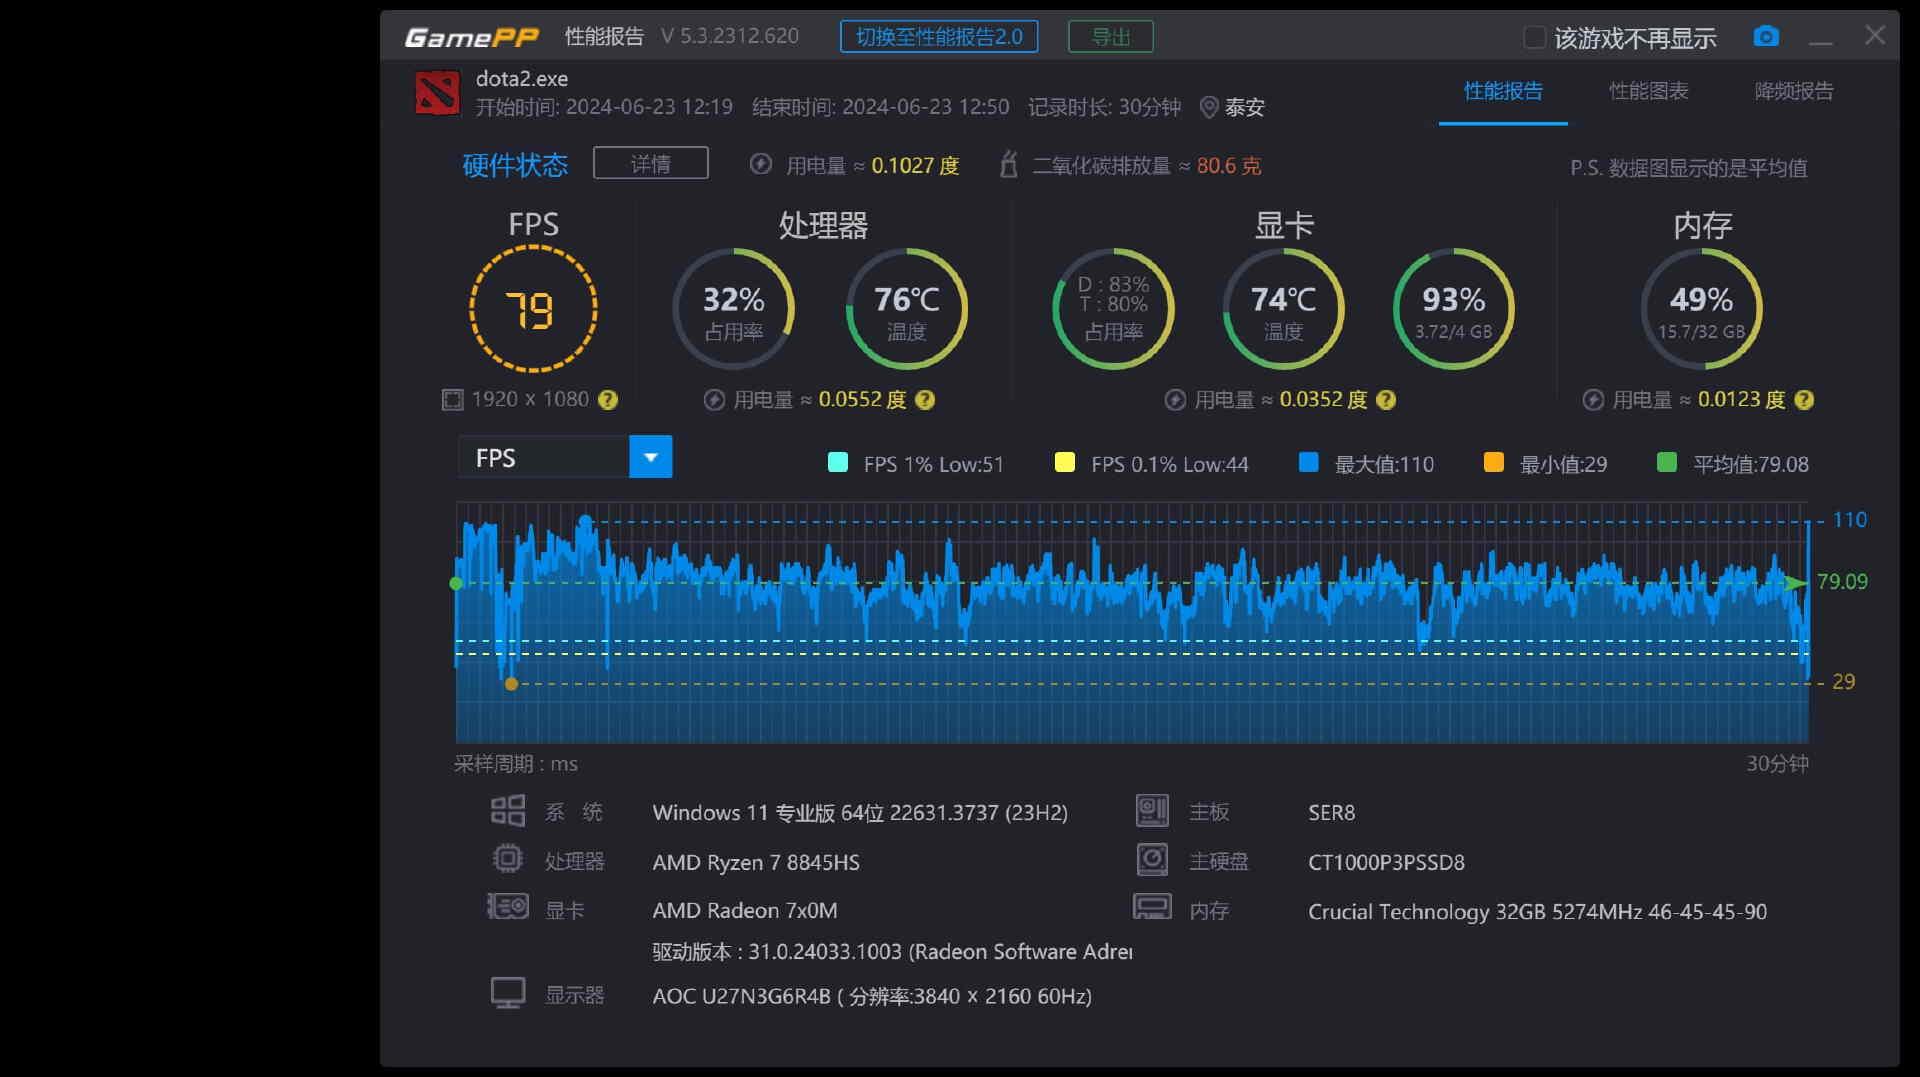Click the Dota 2 game icon
Image resolution: width=1920 pixels, height=1077 pixels.
coord(437,93)
